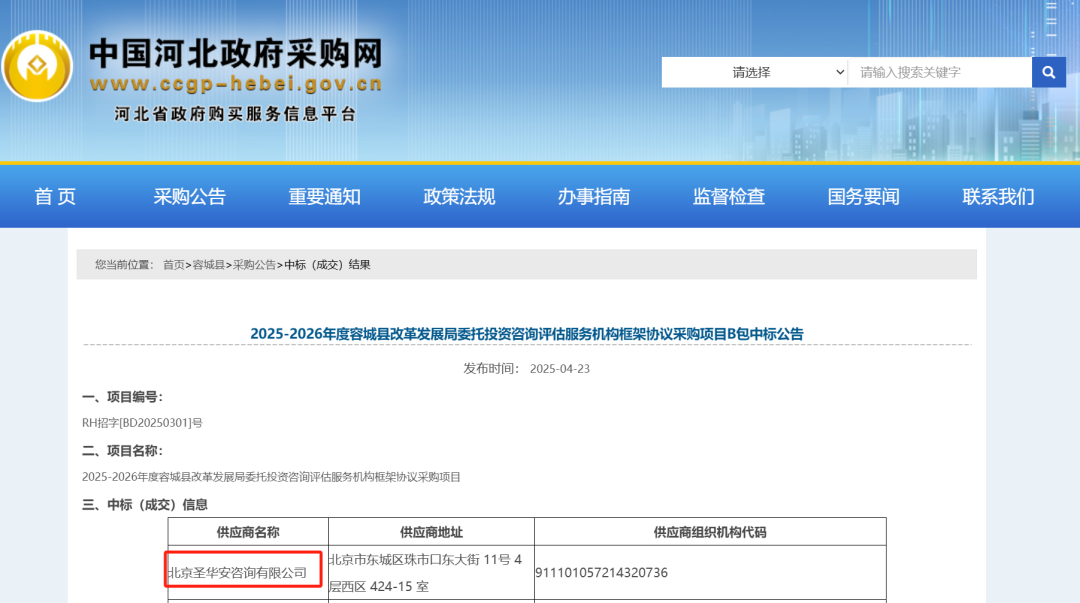
Task: Click the blue search magnifier button
Action: tap(1048, 72)
